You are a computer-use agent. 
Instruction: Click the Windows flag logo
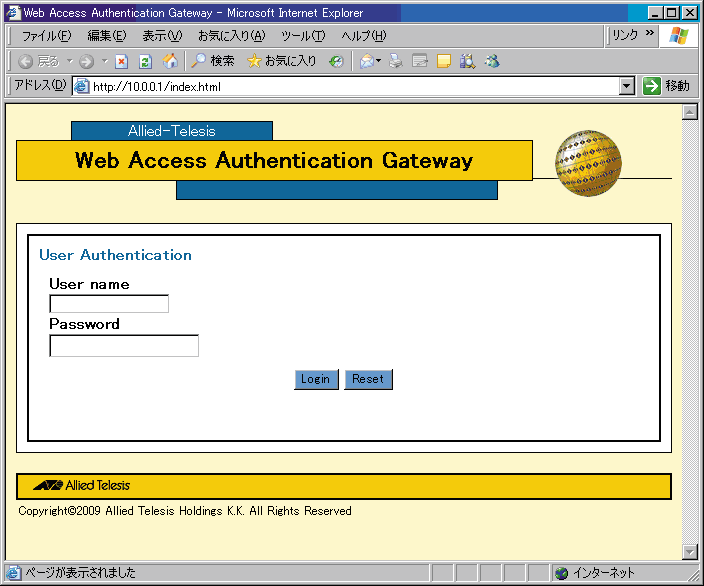point(678,35)
